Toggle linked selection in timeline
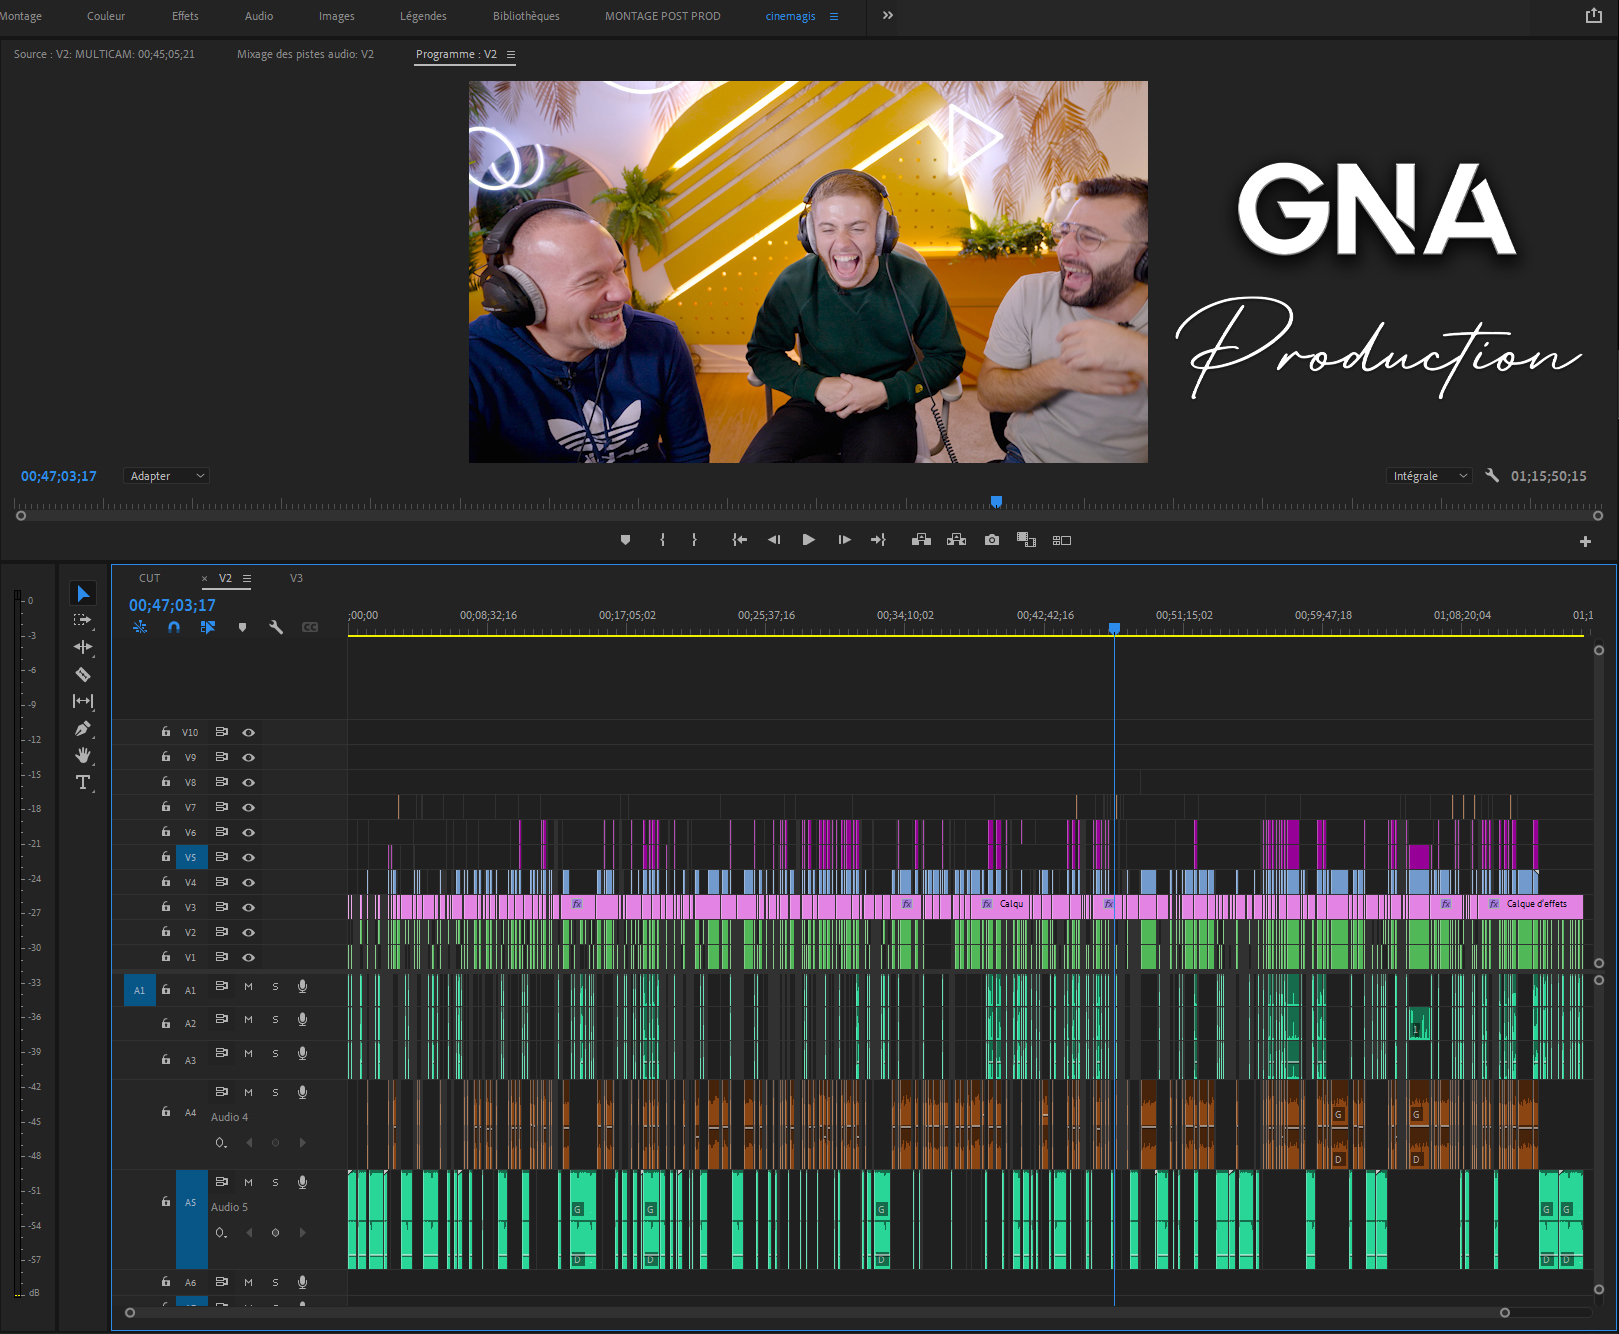The image size is (1619, 1334). point(208,627)
